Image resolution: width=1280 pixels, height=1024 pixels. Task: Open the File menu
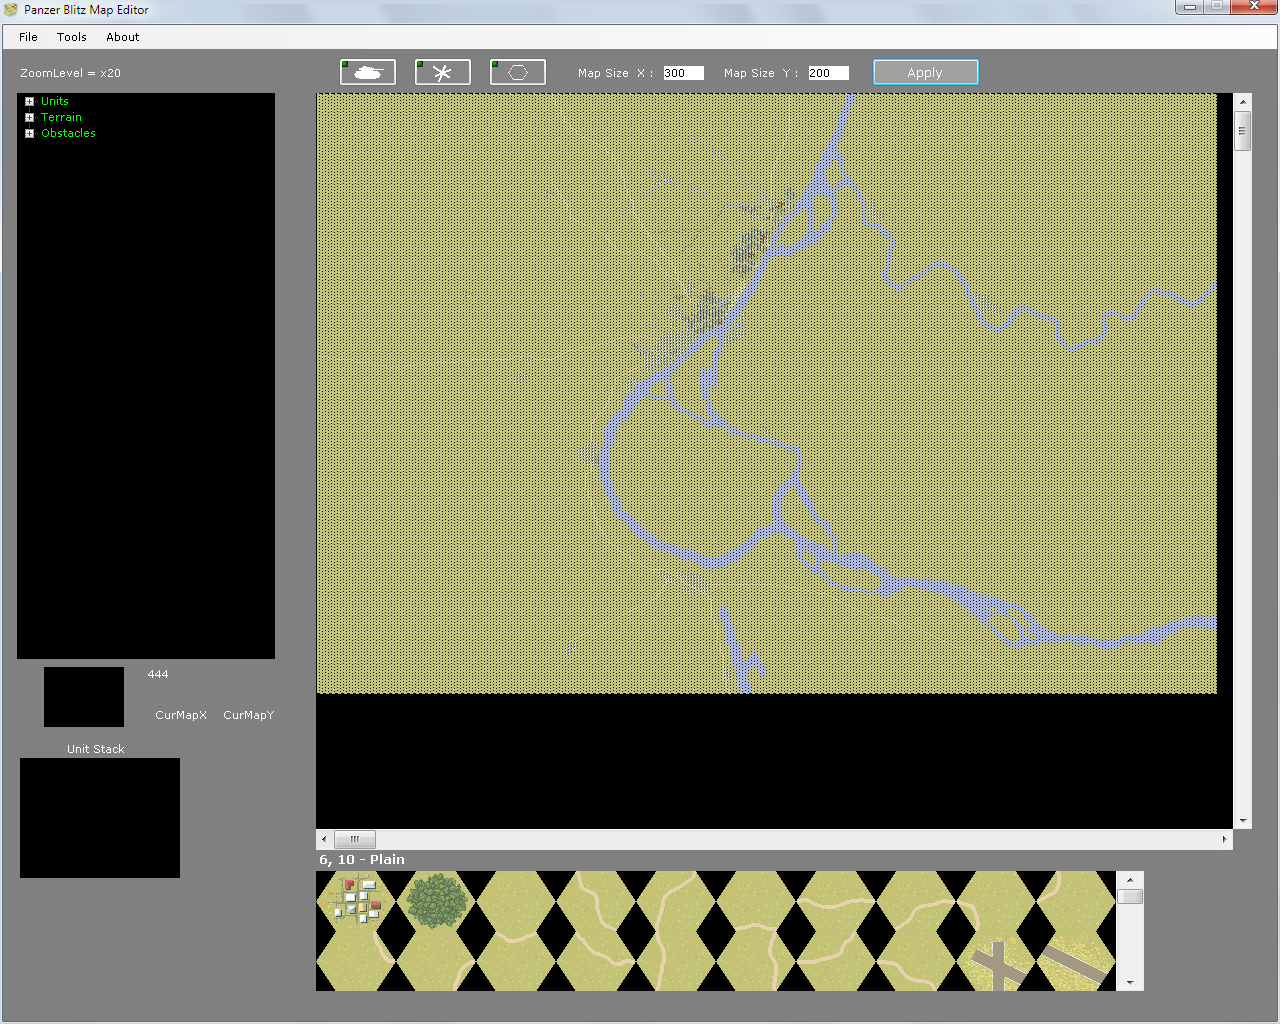(x=28, y=37)
